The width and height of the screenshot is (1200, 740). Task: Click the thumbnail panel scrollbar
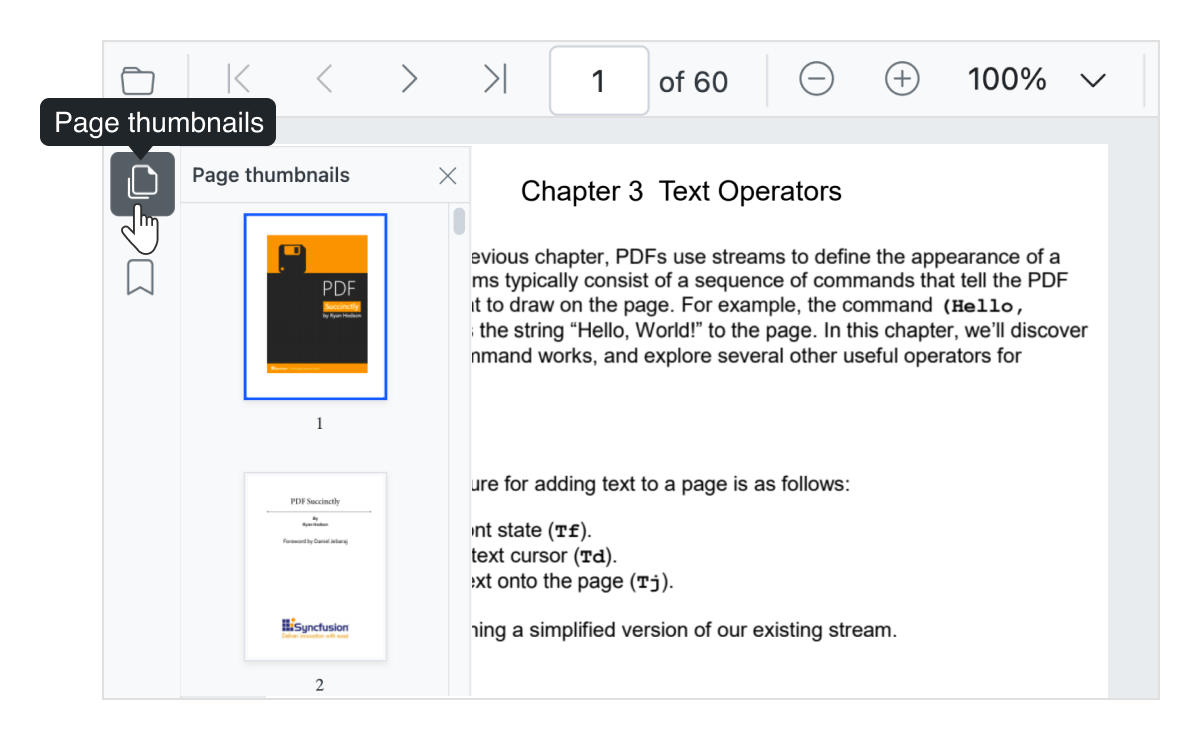tap(459, 222)
